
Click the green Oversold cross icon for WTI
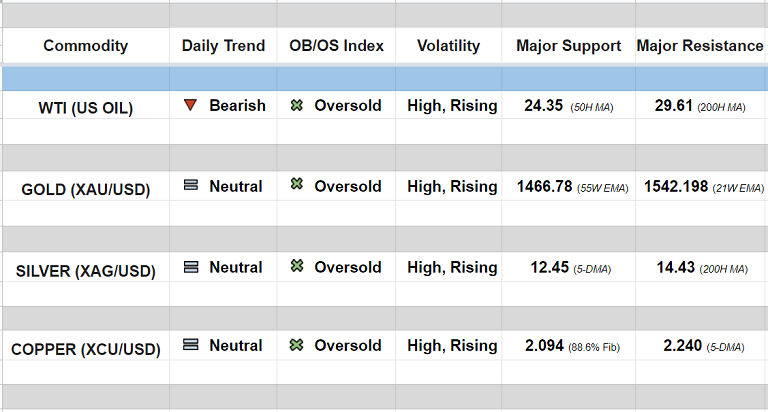pos(296,105)
